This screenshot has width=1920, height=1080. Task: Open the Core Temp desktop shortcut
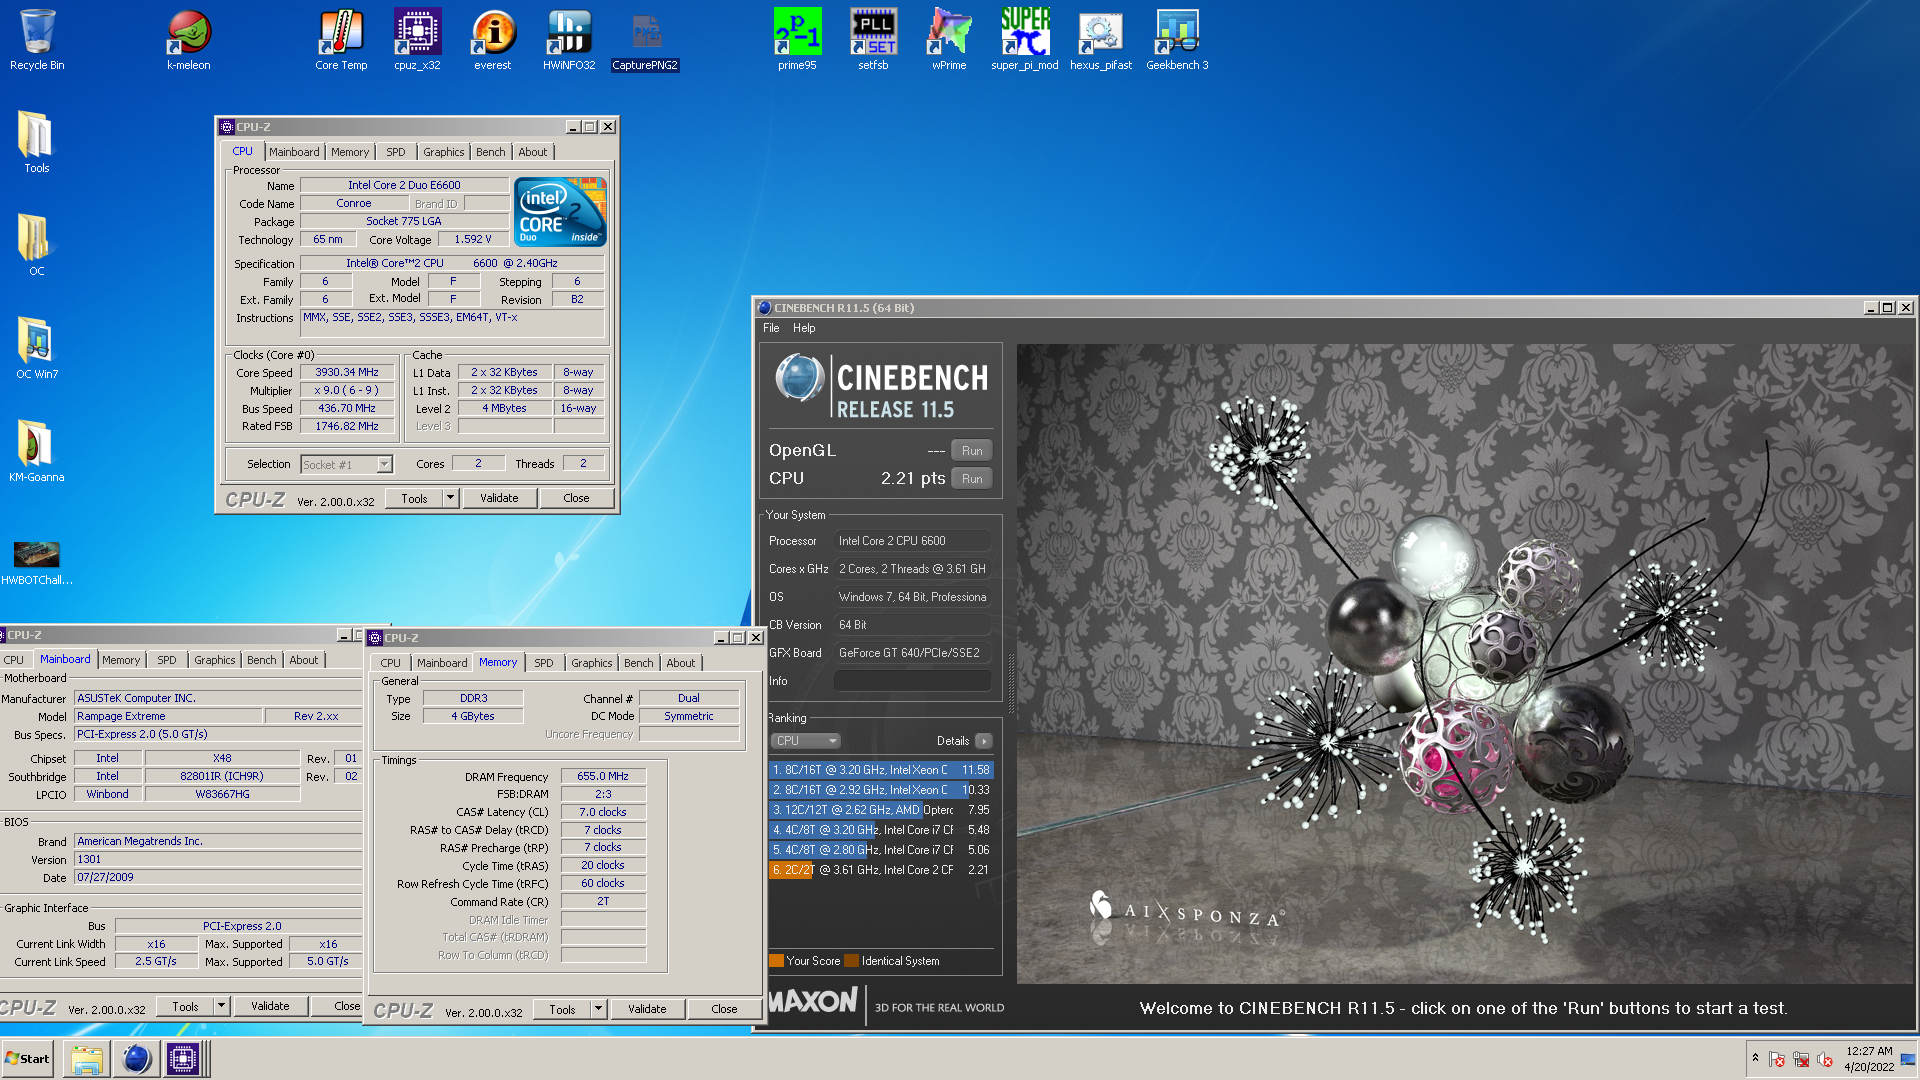coord(341,40)
